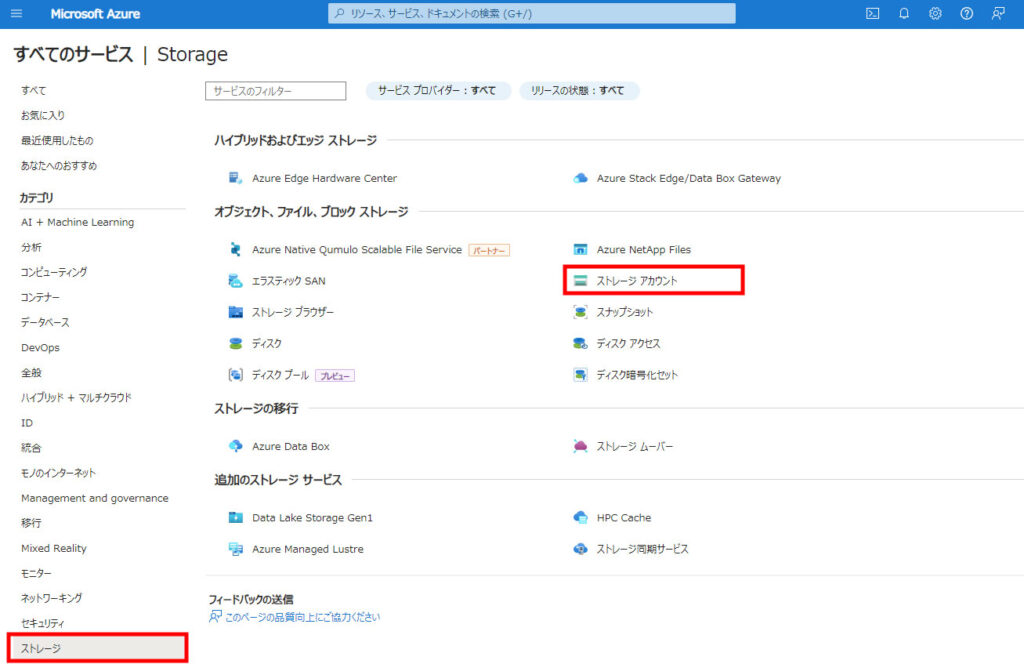Select the 移行 category
Image resolution: width=1024 pixels, height=664 pixels.
point(31,523)
